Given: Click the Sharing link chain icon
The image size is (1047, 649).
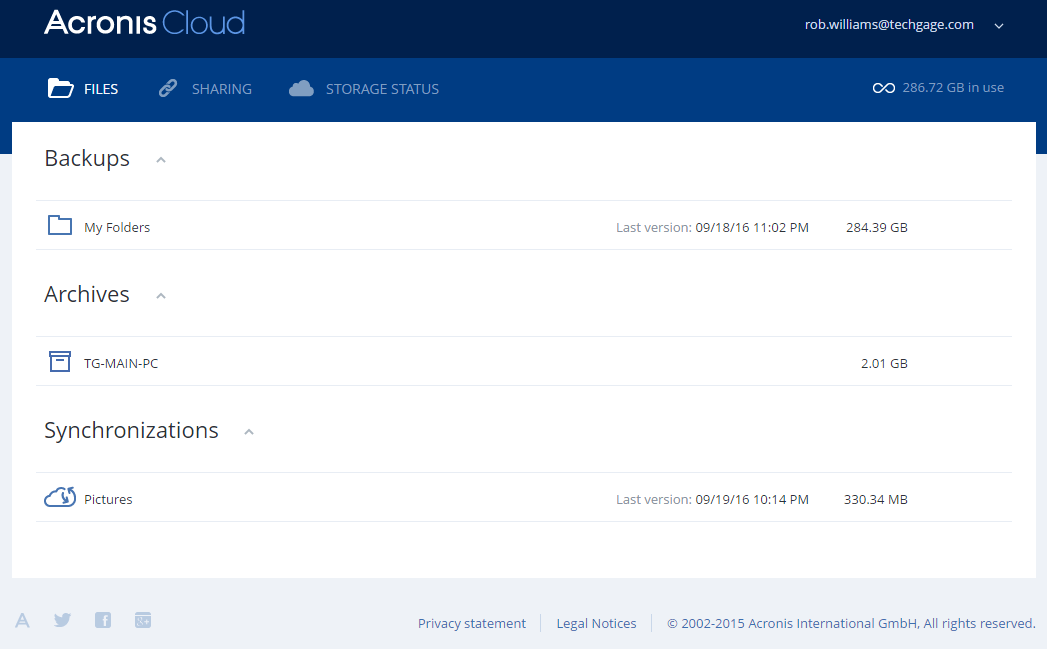Looking at the screenshot, I should 168,88.
